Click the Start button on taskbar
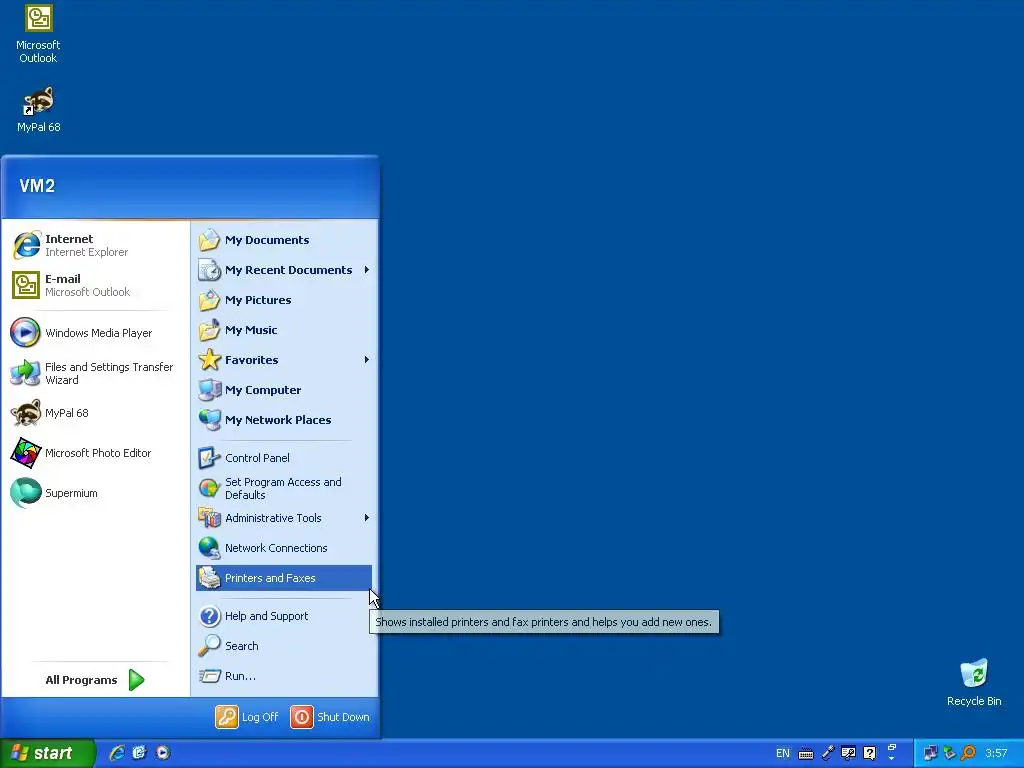Viewport: 1024px width, 768px height. point(47,753)
